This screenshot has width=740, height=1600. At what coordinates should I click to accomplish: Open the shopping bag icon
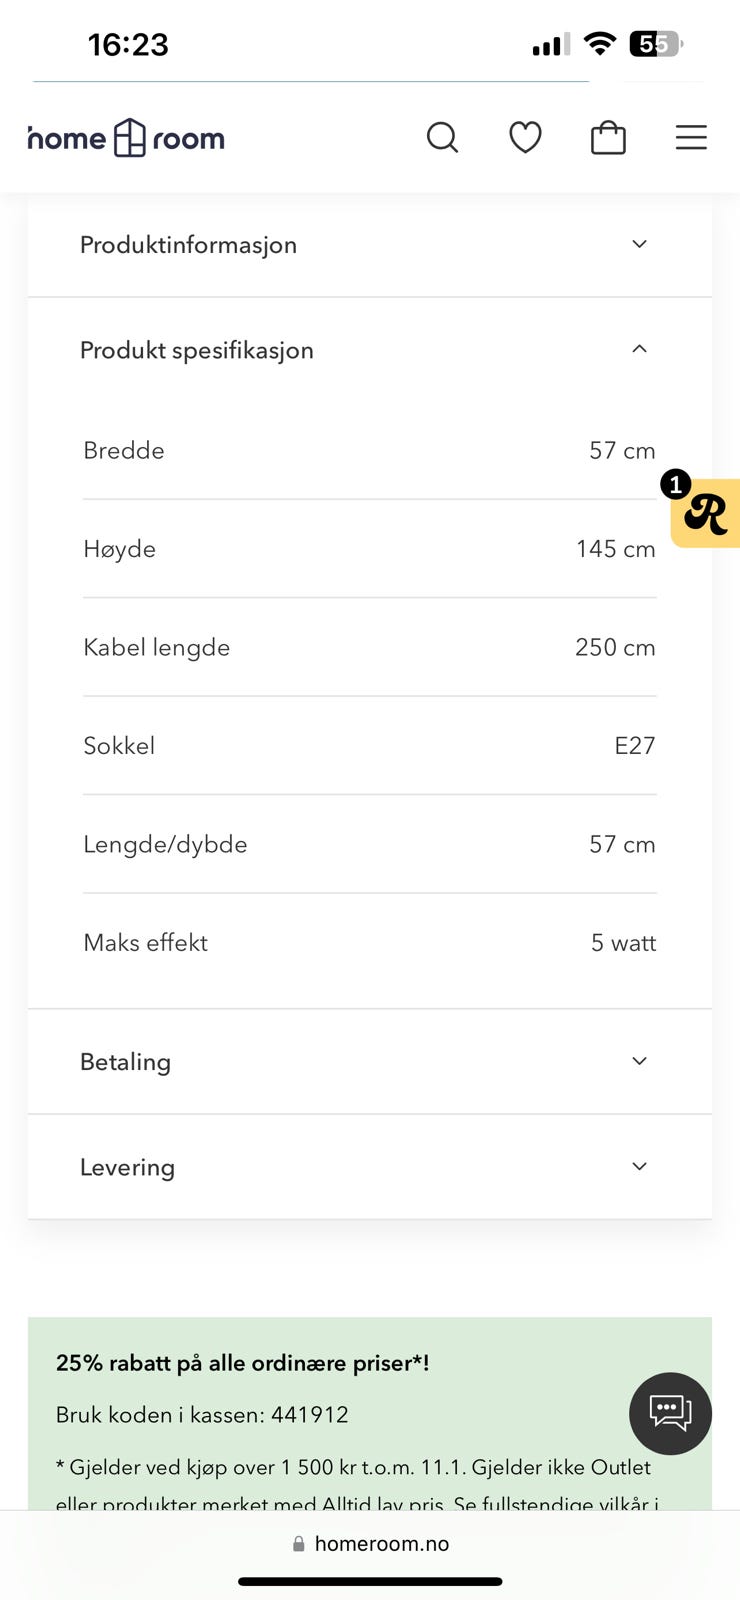coord(608,137)
